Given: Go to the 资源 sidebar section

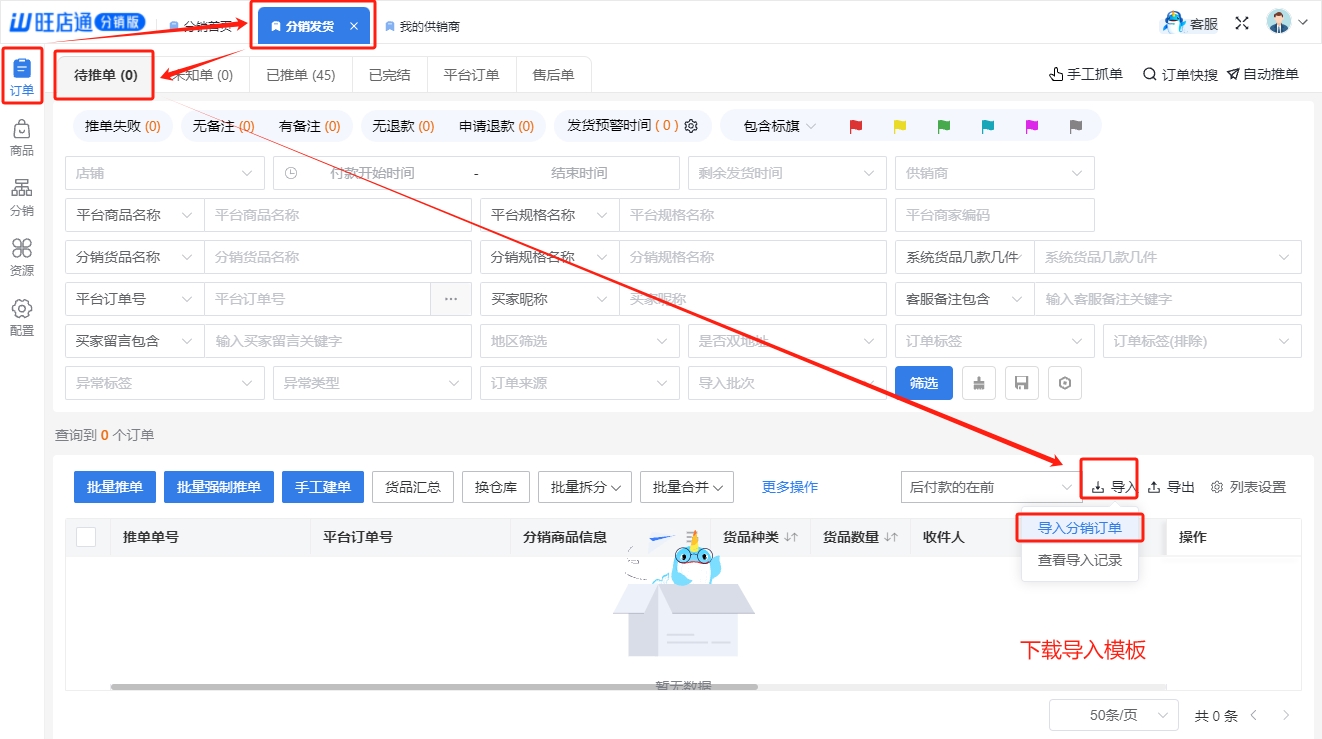Looking at the screenshot, I should pos(21,258).
